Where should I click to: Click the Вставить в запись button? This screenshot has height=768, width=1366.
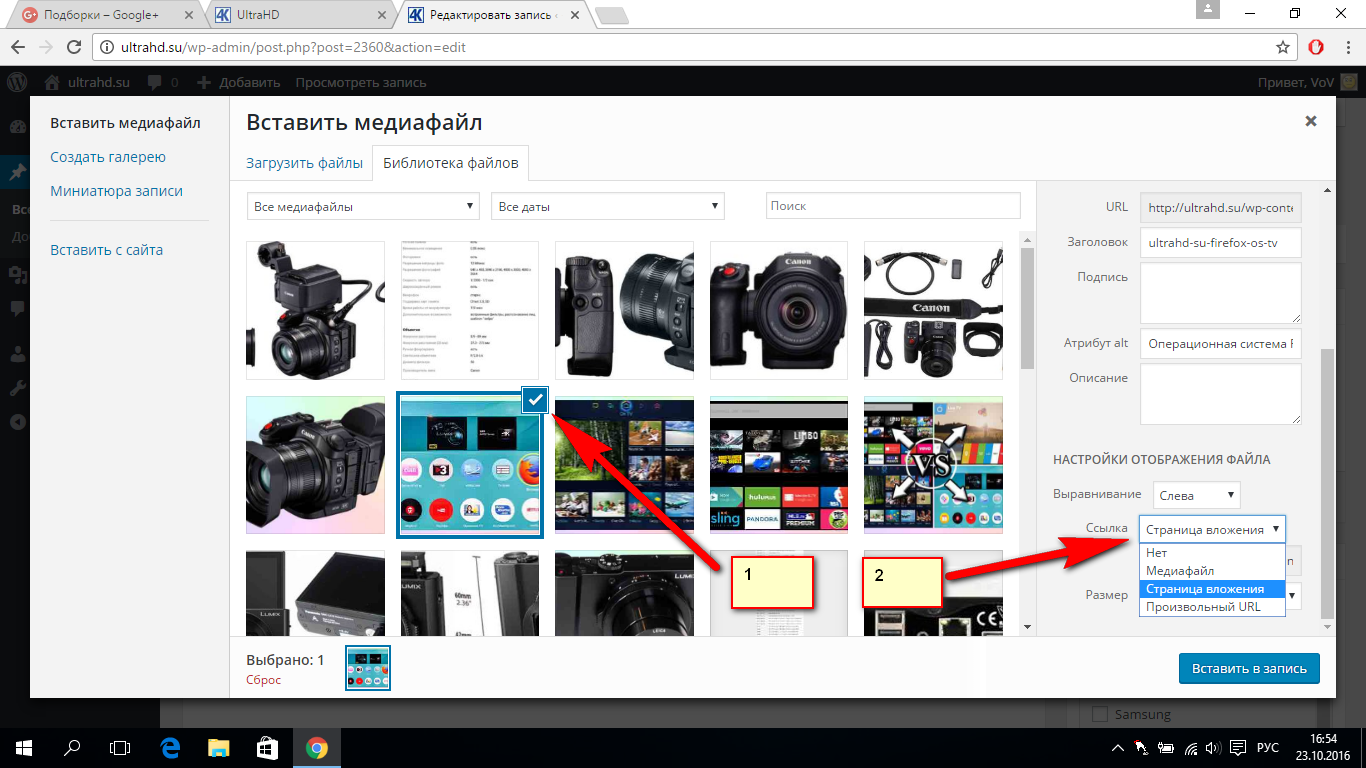click(x=1249, y=668)
